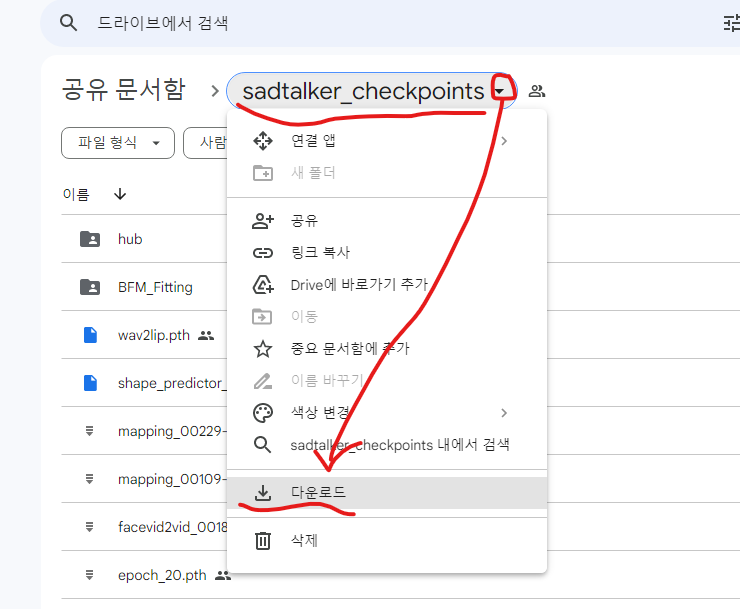Click the search magnifier icon
The image size is (740, 609).
coord(68,23)
